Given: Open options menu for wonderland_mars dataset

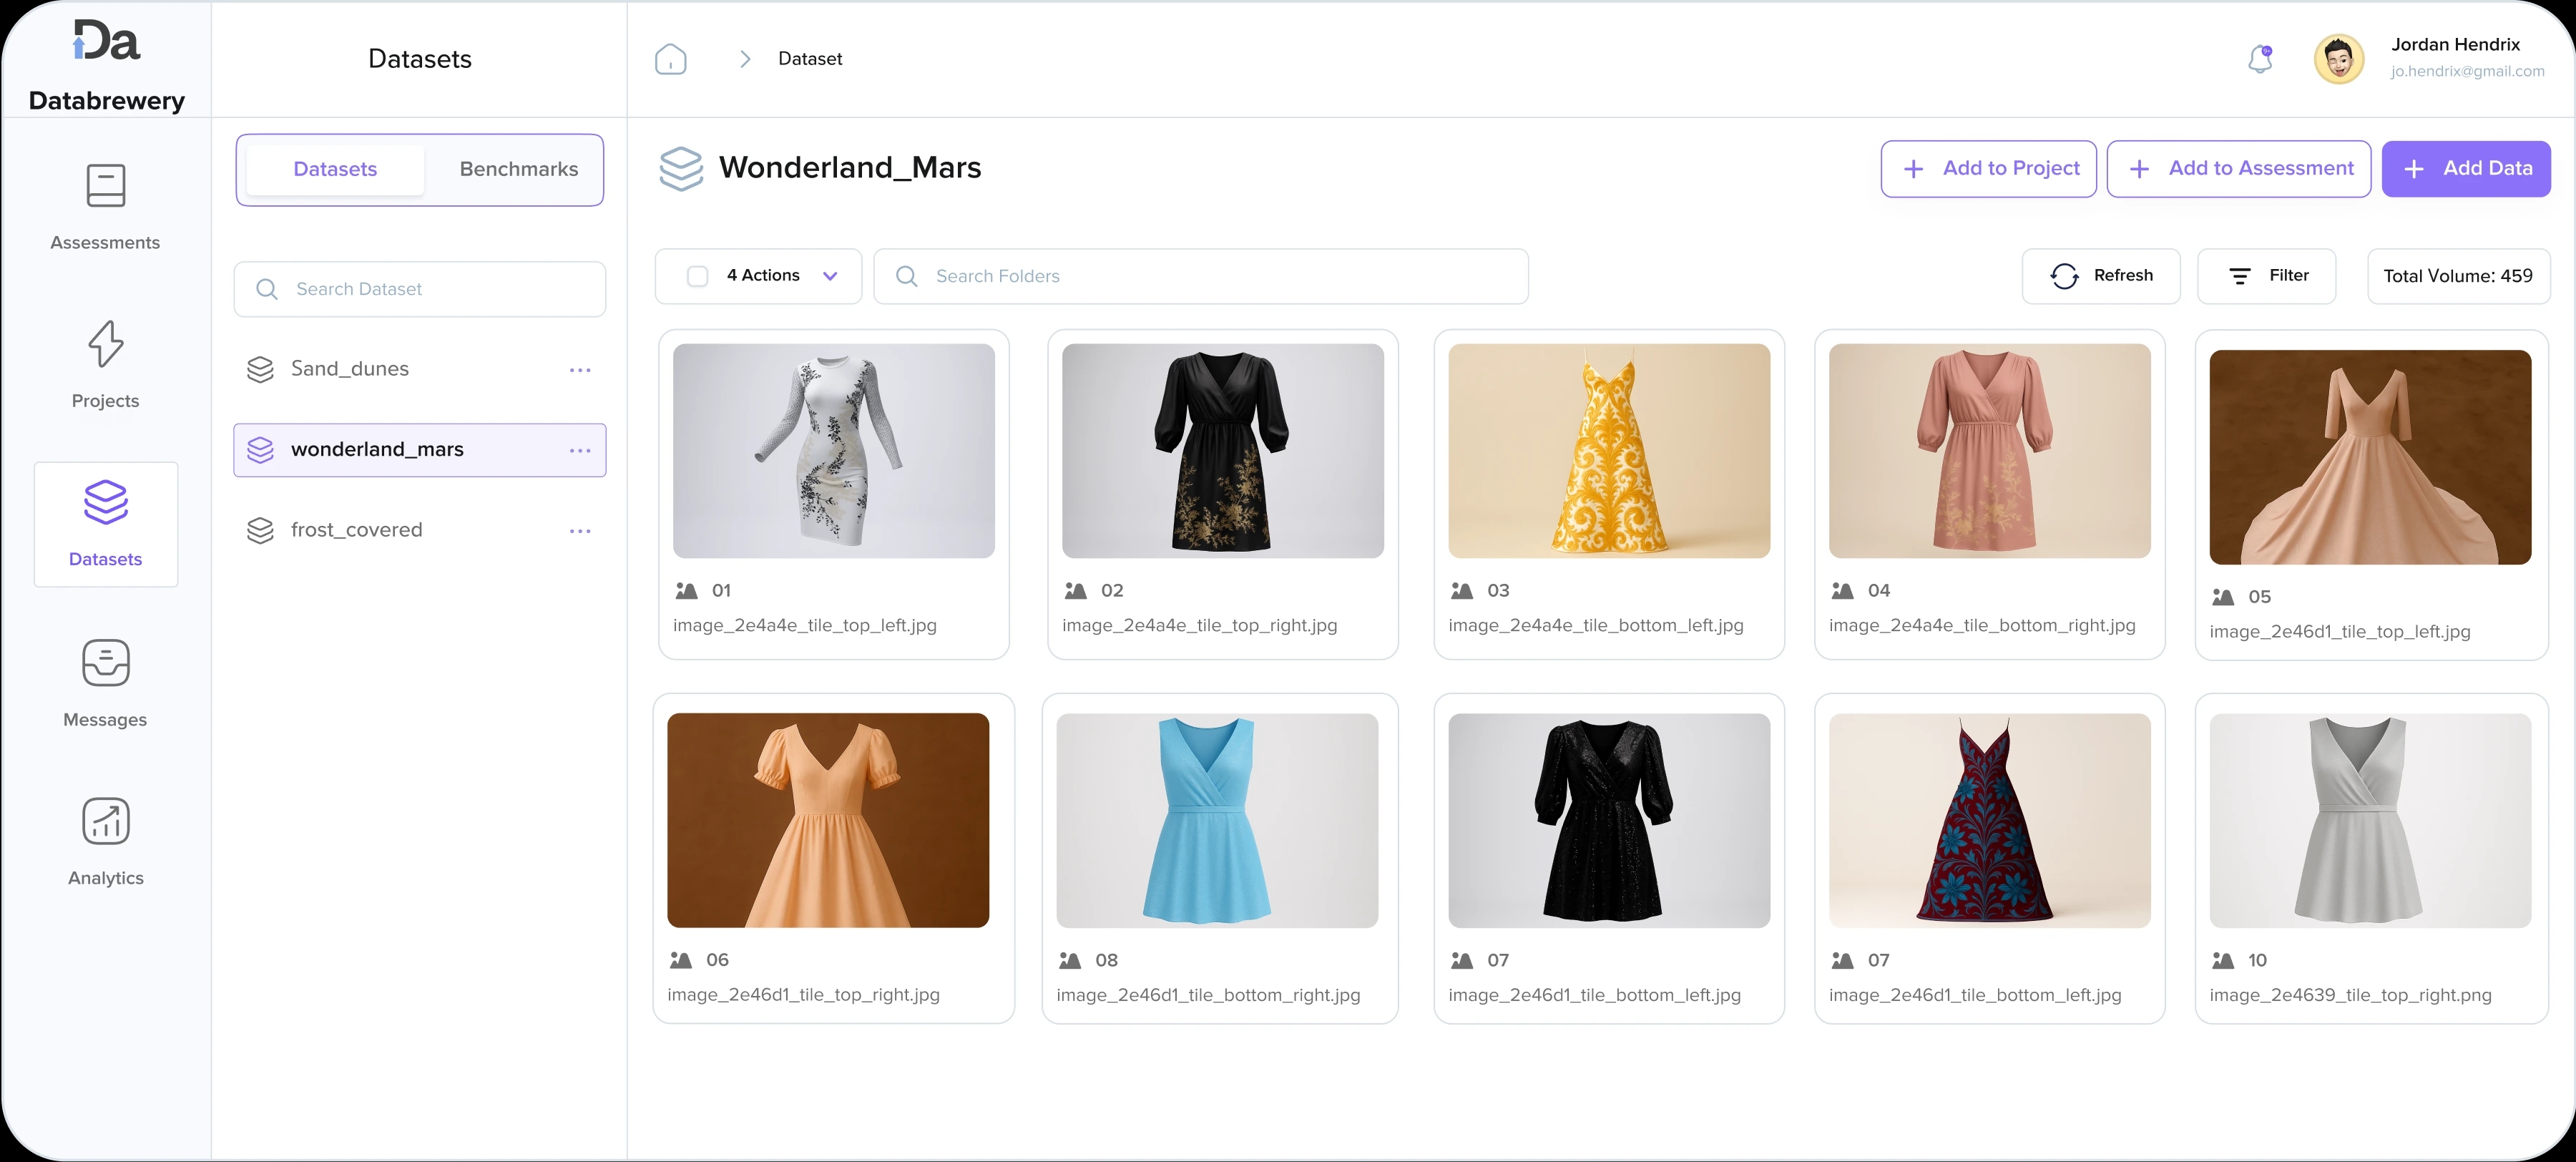Looking at the screenshot, I should tap(580, 451).
